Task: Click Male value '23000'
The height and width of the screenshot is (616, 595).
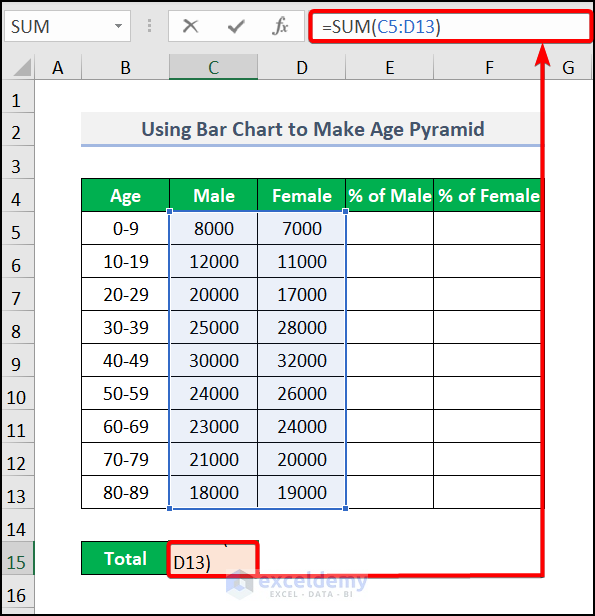Action: [x=214, y=426]
